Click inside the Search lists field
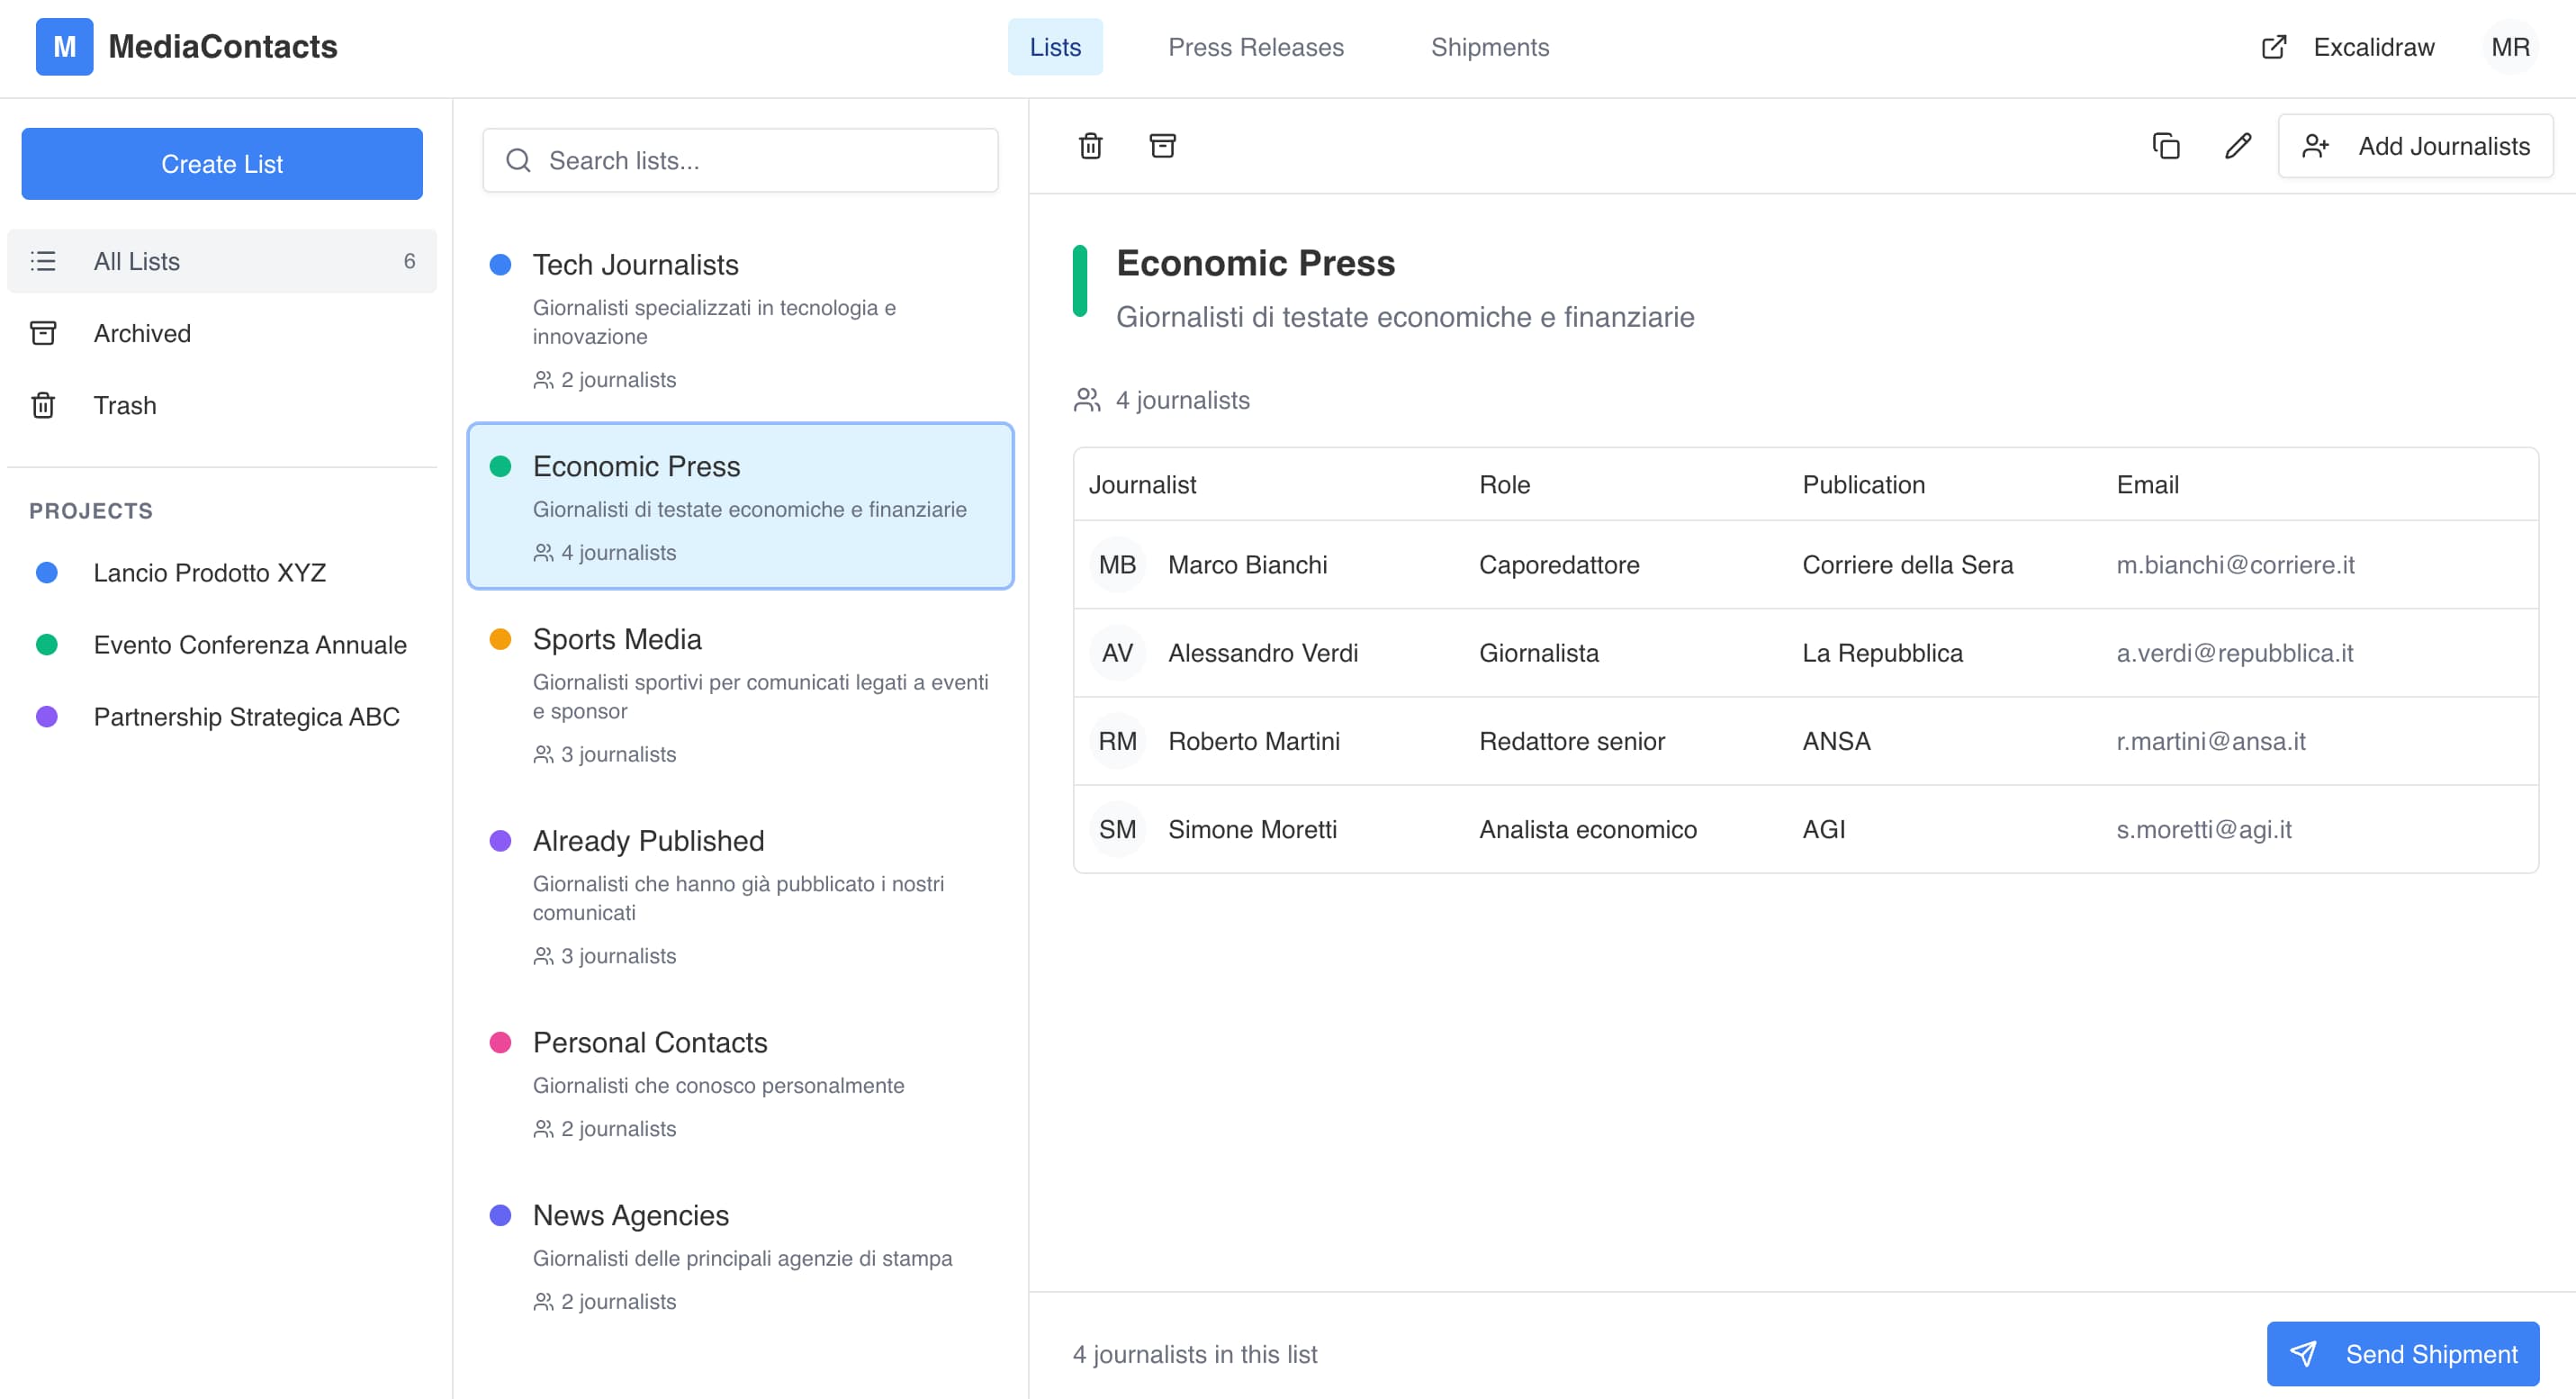 (740, 160)
